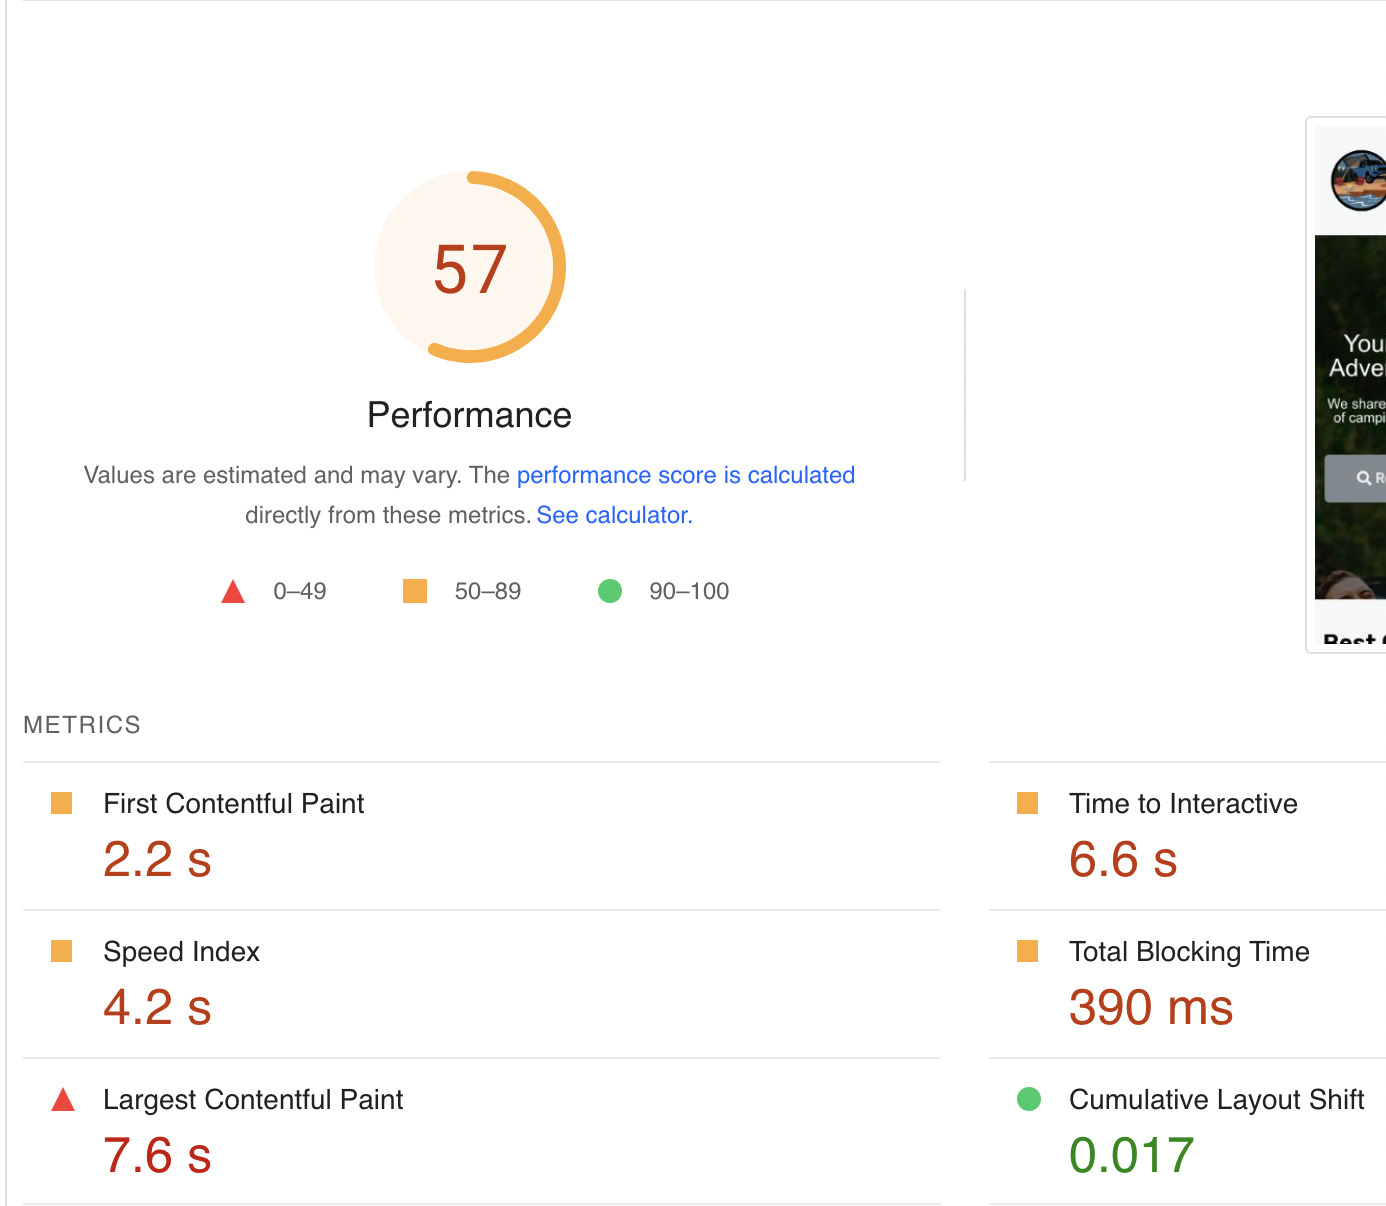Screen dimensions: 1386x1206
Task: Expand the Cumulative Layout Shift metric row
Action: click(1216, 1099)
